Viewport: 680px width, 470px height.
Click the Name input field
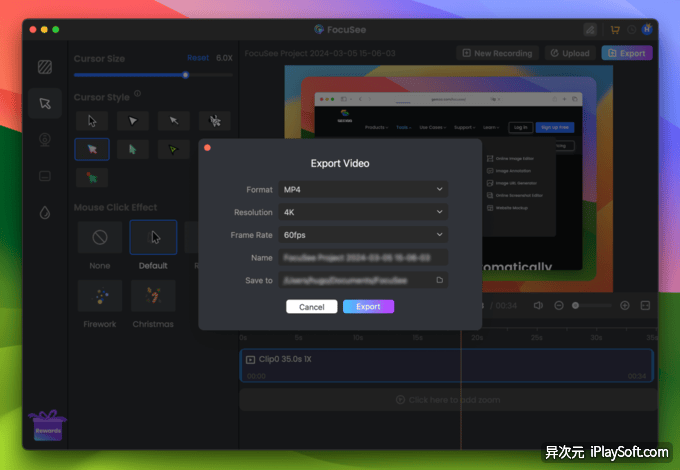(x=363, y=258)
